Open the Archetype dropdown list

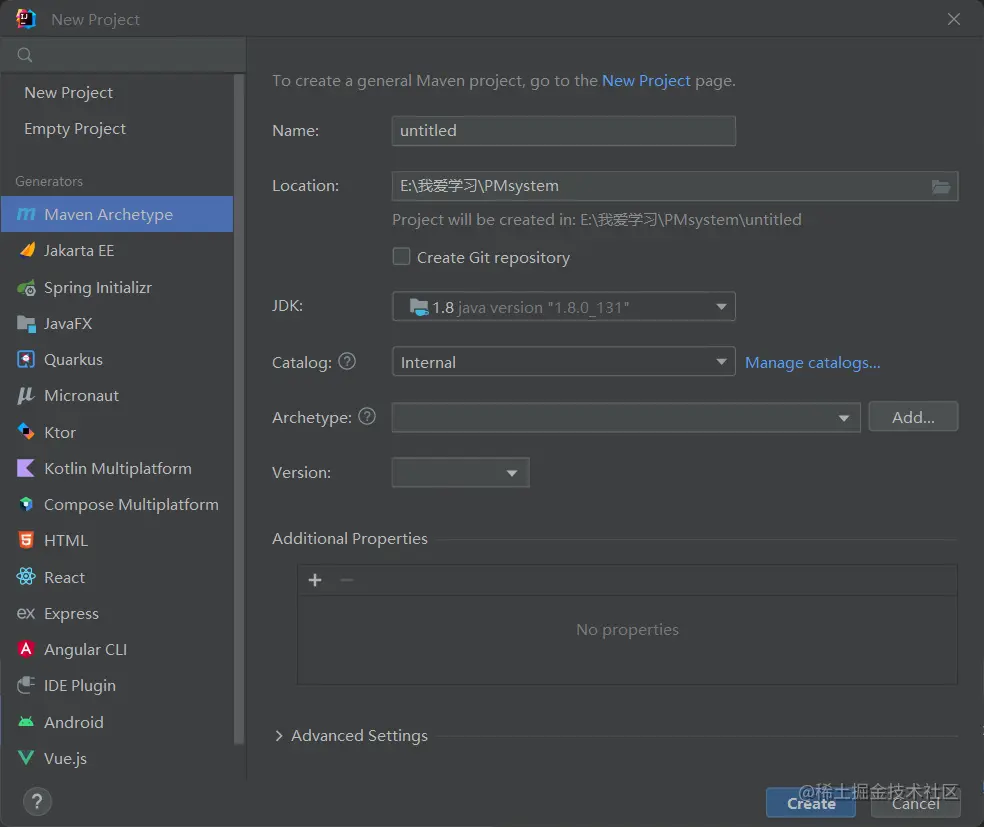point(845,418)
